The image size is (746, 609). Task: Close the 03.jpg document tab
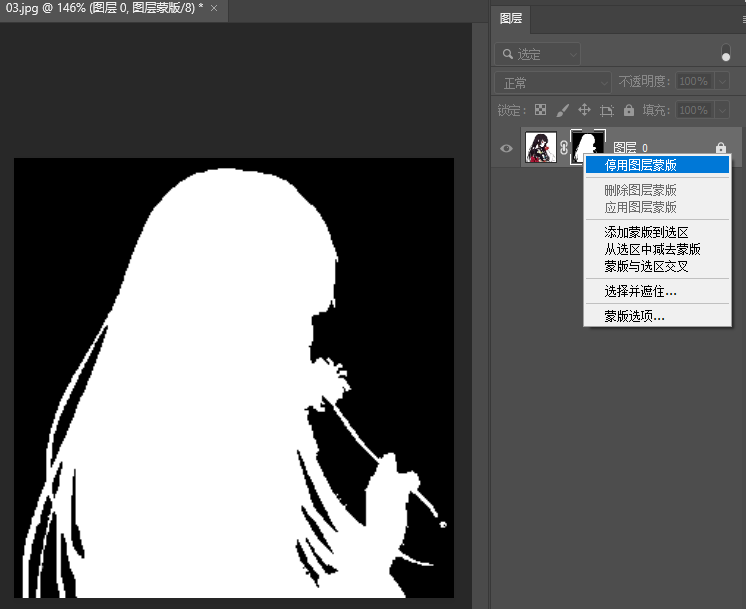pos(214,8)
